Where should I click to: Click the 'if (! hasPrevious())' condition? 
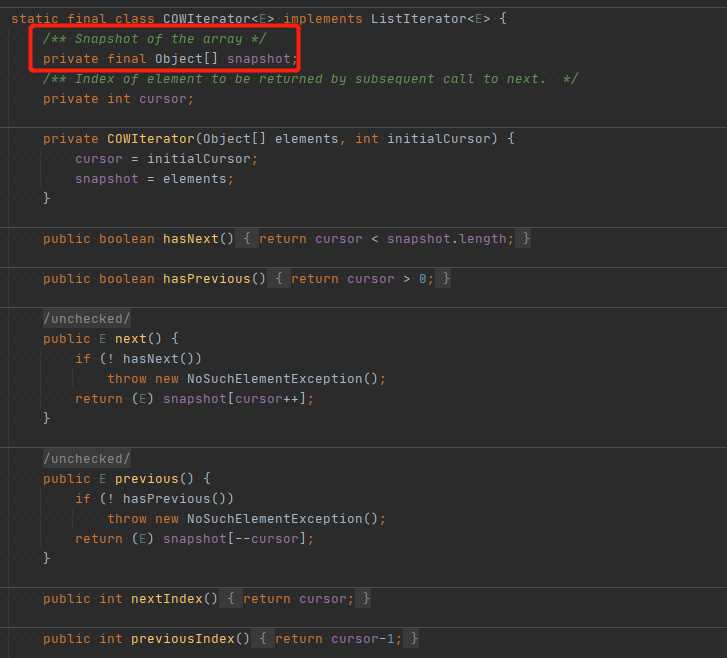154,498
